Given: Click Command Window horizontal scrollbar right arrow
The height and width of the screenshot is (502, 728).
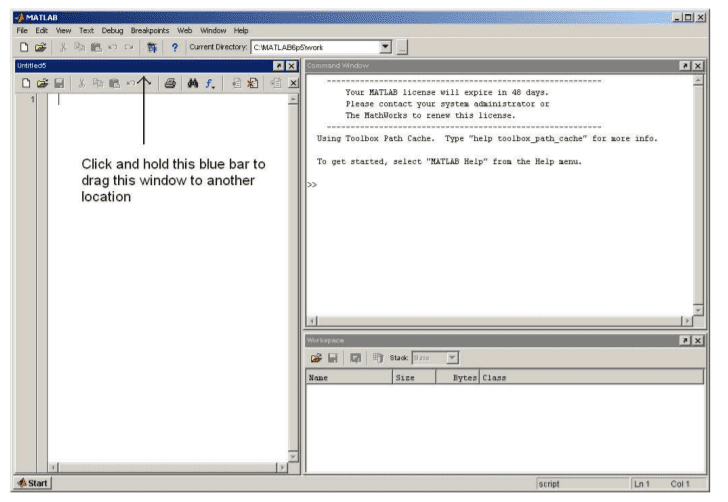Looking at the screenshot, I should (x=687, y=321).
